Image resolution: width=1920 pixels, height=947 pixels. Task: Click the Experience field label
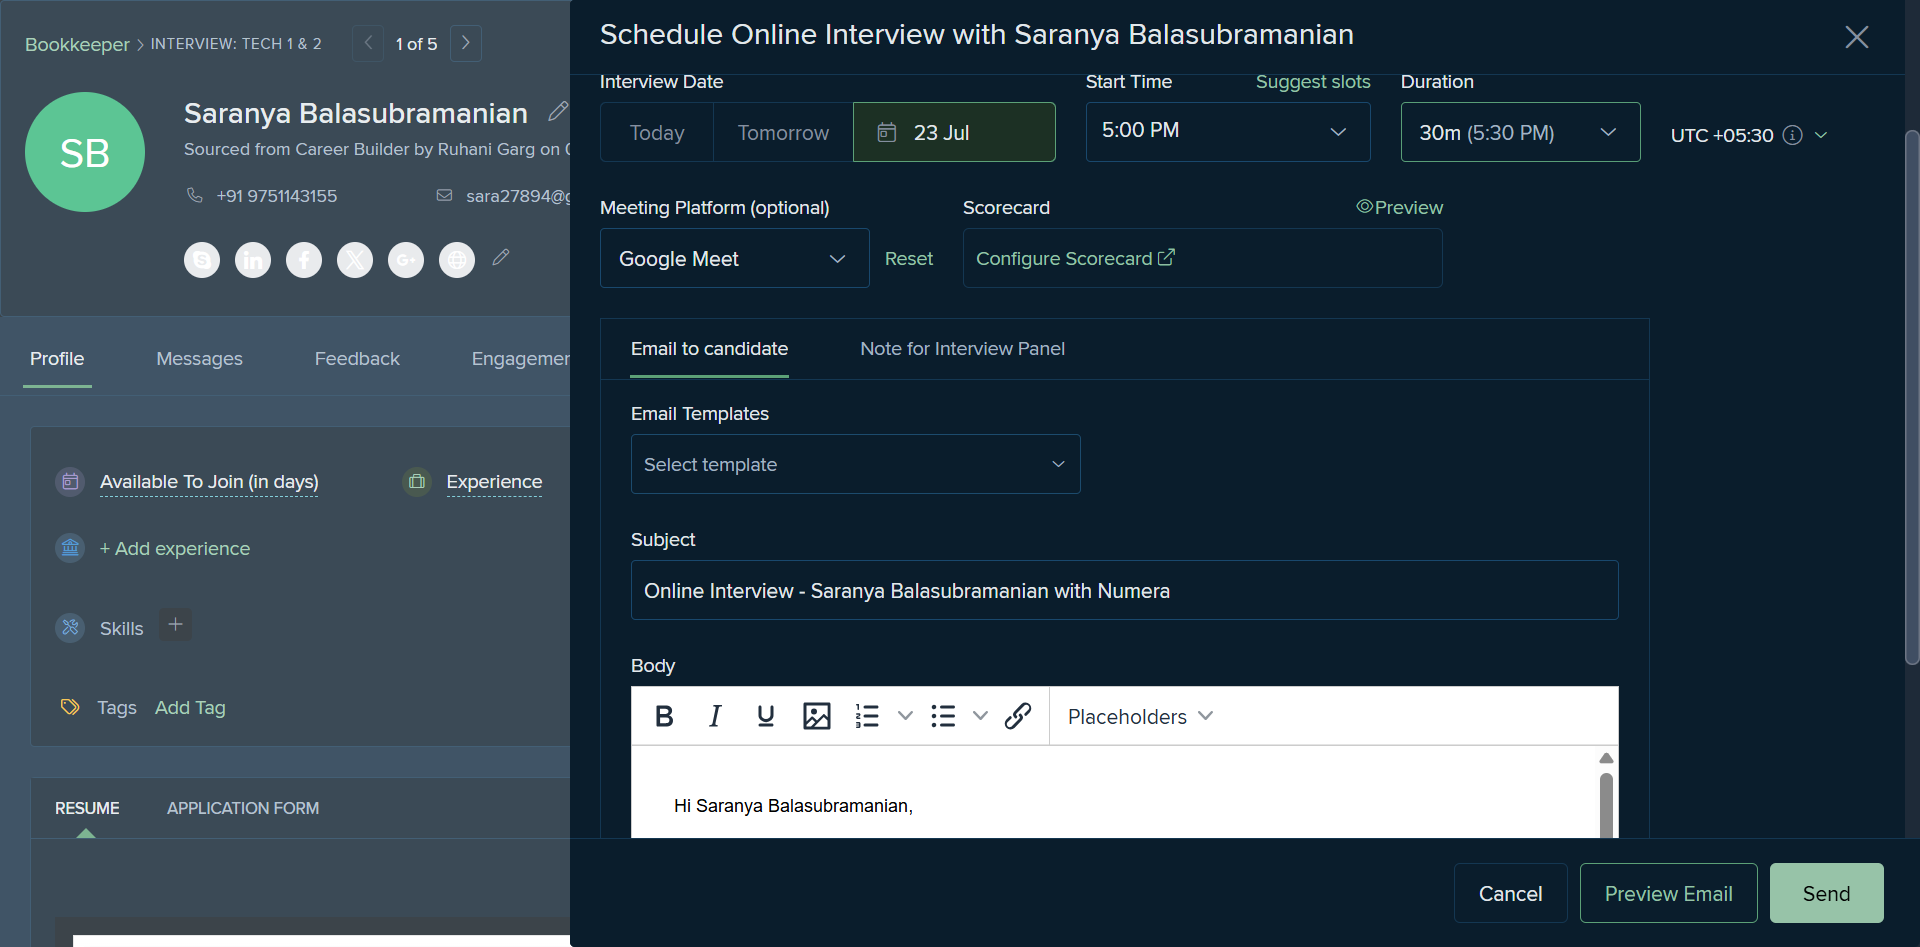(x=494, y=482)
